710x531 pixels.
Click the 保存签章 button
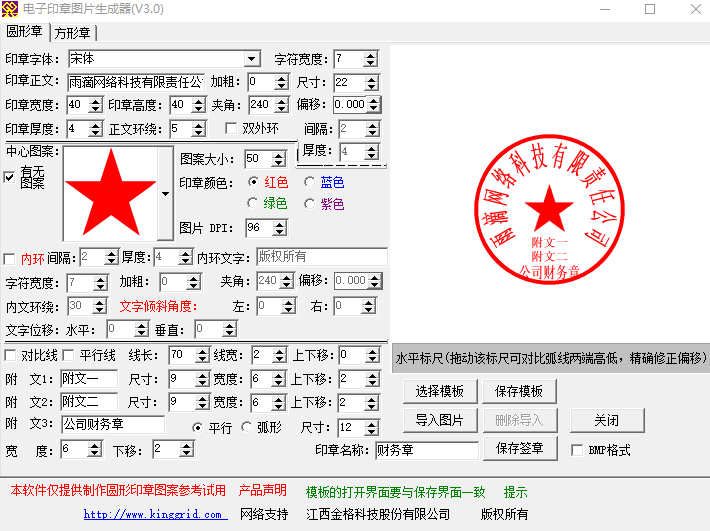point(520,448)
